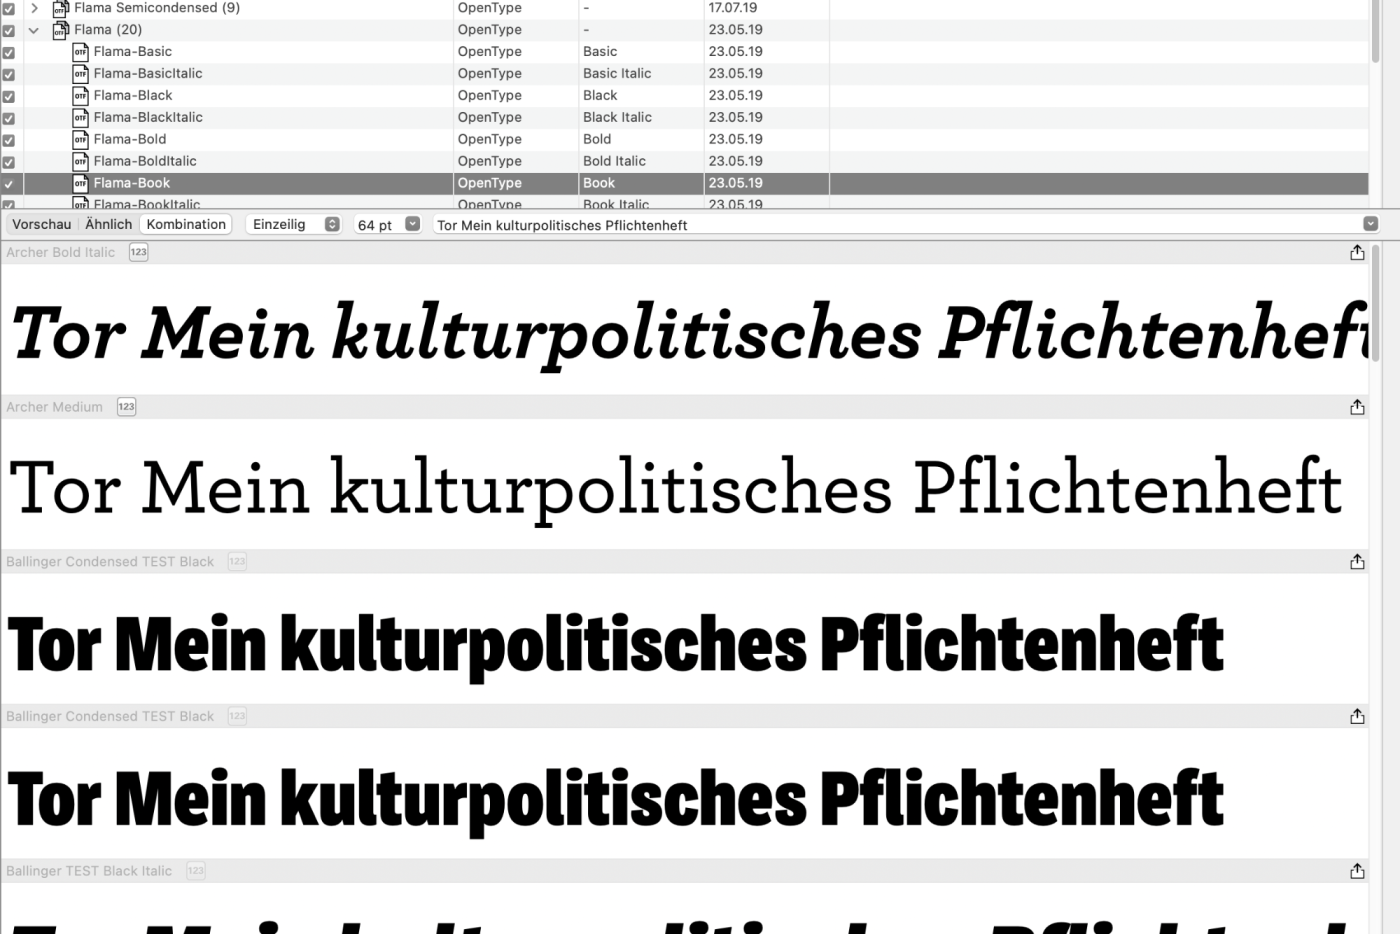The height and width of the screenshot is (934, 1400).
Task: Open glyph badge for Ballinger TEST Black Italic
Action: [x=196, y=871]
